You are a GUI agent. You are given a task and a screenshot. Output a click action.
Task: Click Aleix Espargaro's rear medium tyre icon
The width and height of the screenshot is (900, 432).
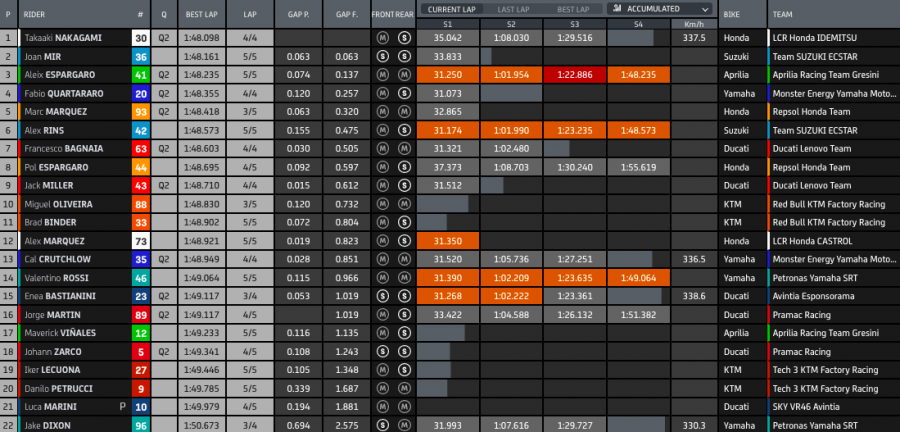404,74
